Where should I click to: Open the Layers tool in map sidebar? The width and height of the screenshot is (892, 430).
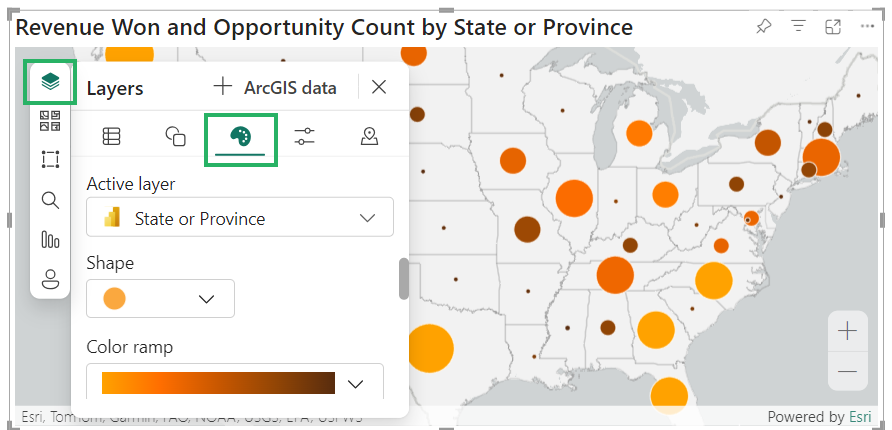click(50, 81)
